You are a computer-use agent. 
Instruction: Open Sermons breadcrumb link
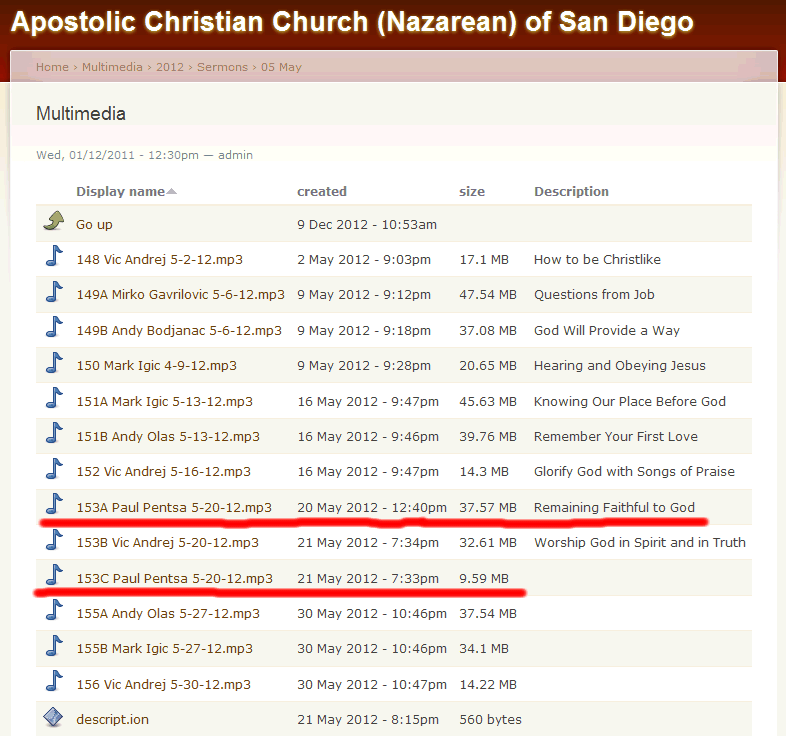click(222, 67)
